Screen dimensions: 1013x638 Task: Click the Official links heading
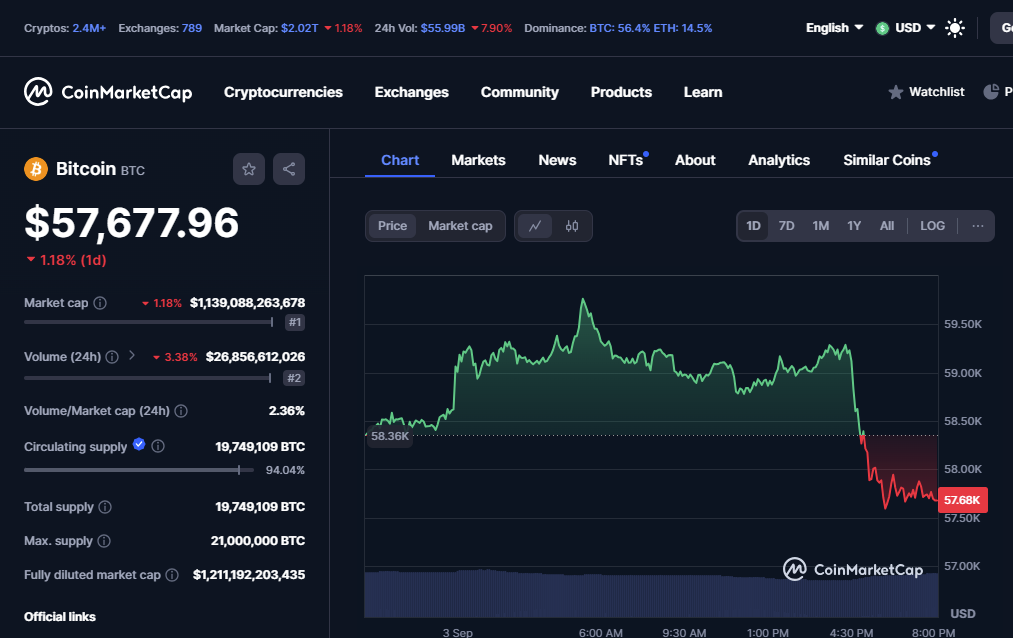[59, 617]
